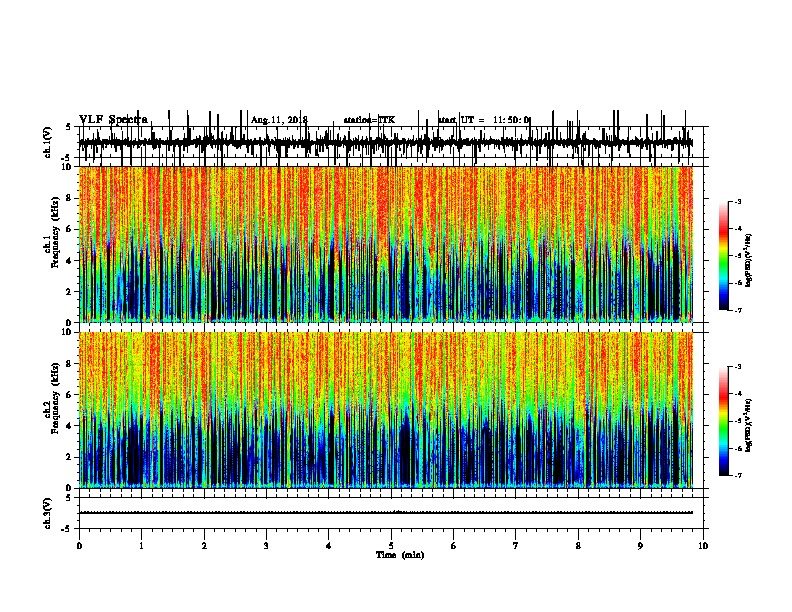Click the ch.2 spectrogram "2" kHz tick
Viewport: 792px width, 612px height.
click(69, 457)
